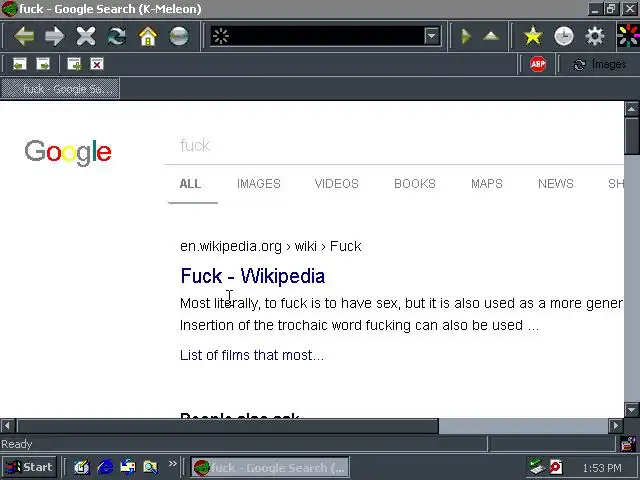Click K-Meleon taskbar button

[x=270, y=467]
